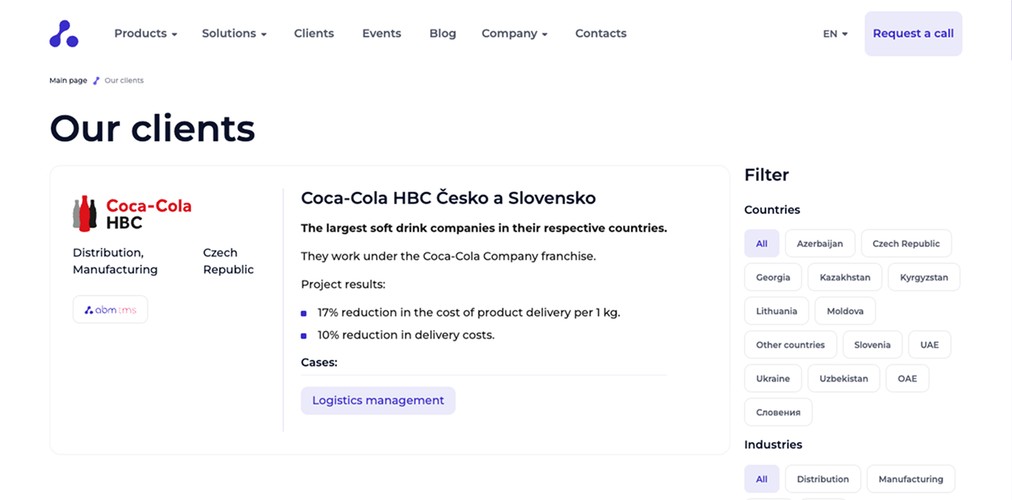Click the Project results label
Image resolution: width=1012 pixels, height=500 pixels.
(x=343, y=285)
